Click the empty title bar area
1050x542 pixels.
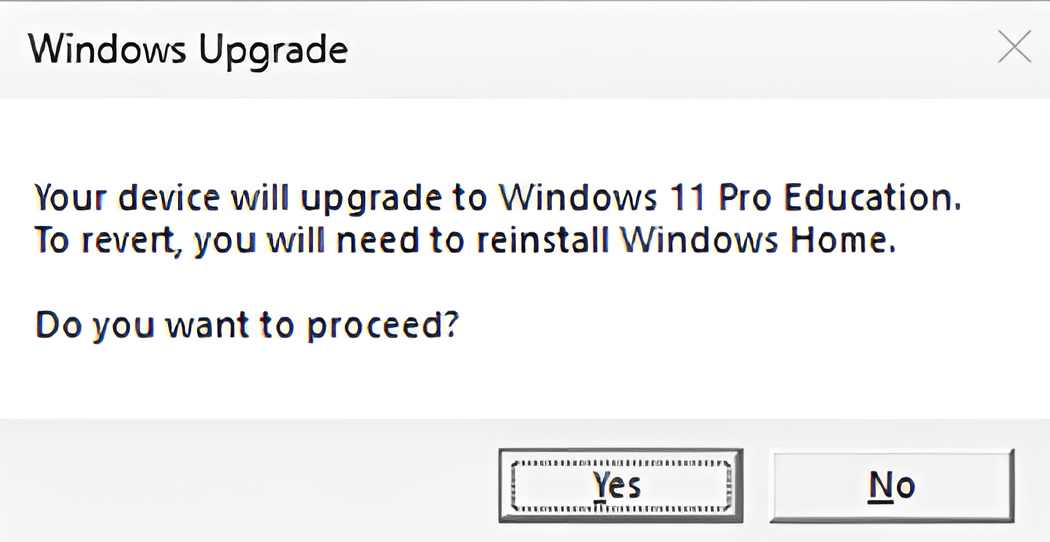[670, 49]
